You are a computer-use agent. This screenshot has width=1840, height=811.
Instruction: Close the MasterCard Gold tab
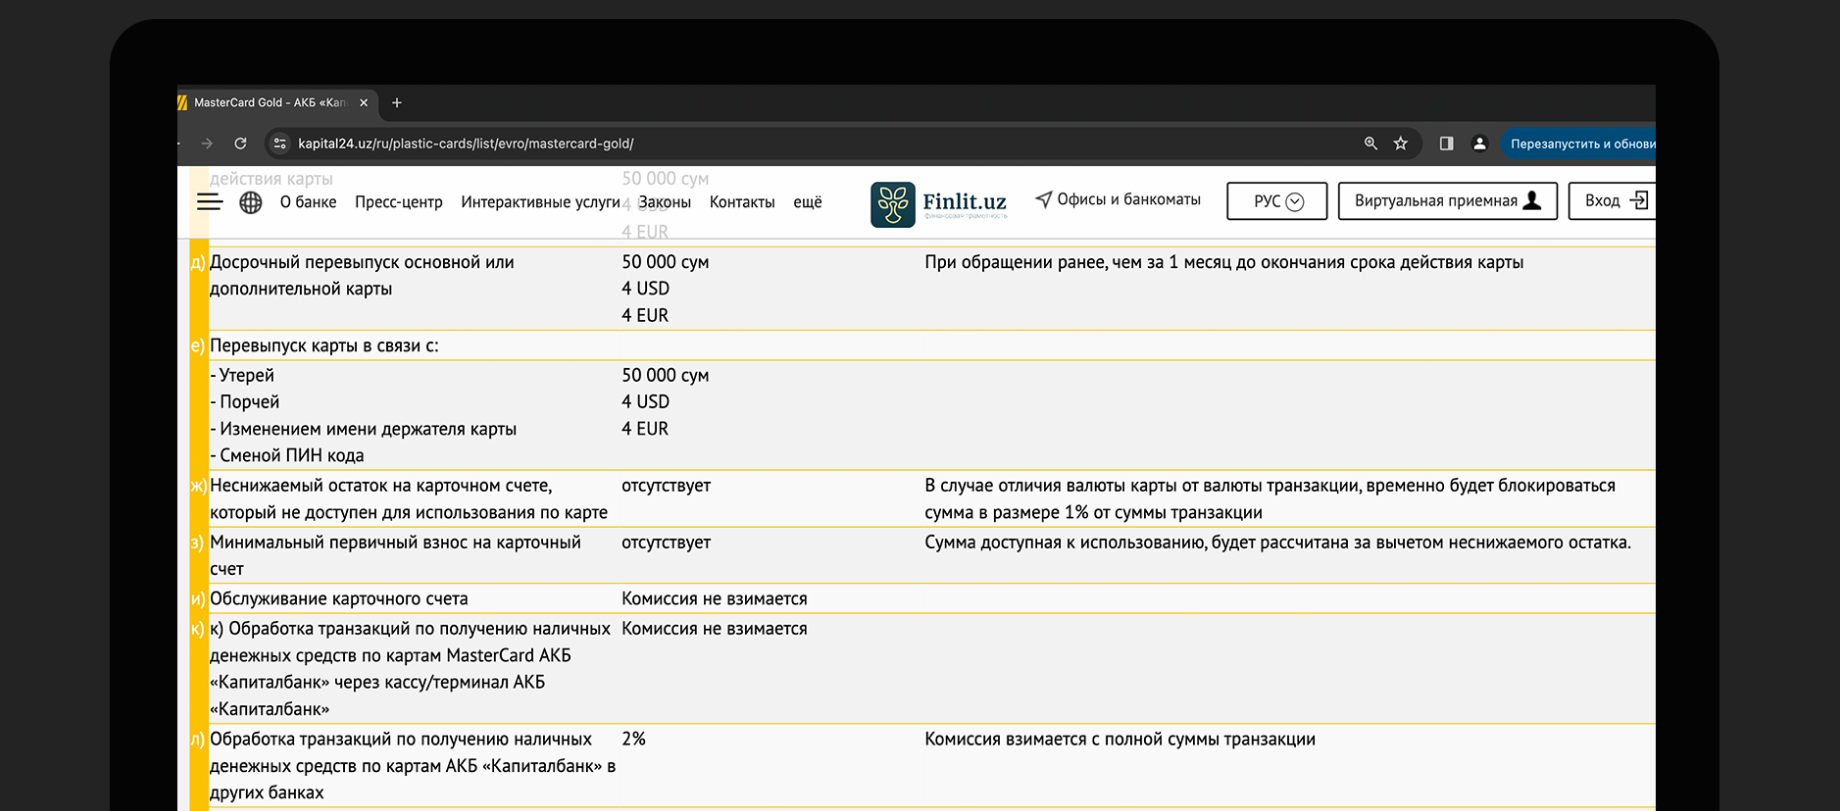click(x=364, y=103)
